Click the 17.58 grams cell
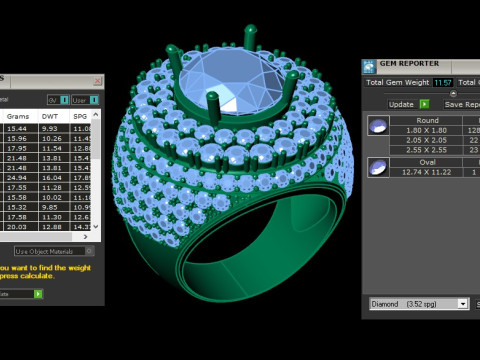Screen dimensions: 480x360 [x=20, y=217]
